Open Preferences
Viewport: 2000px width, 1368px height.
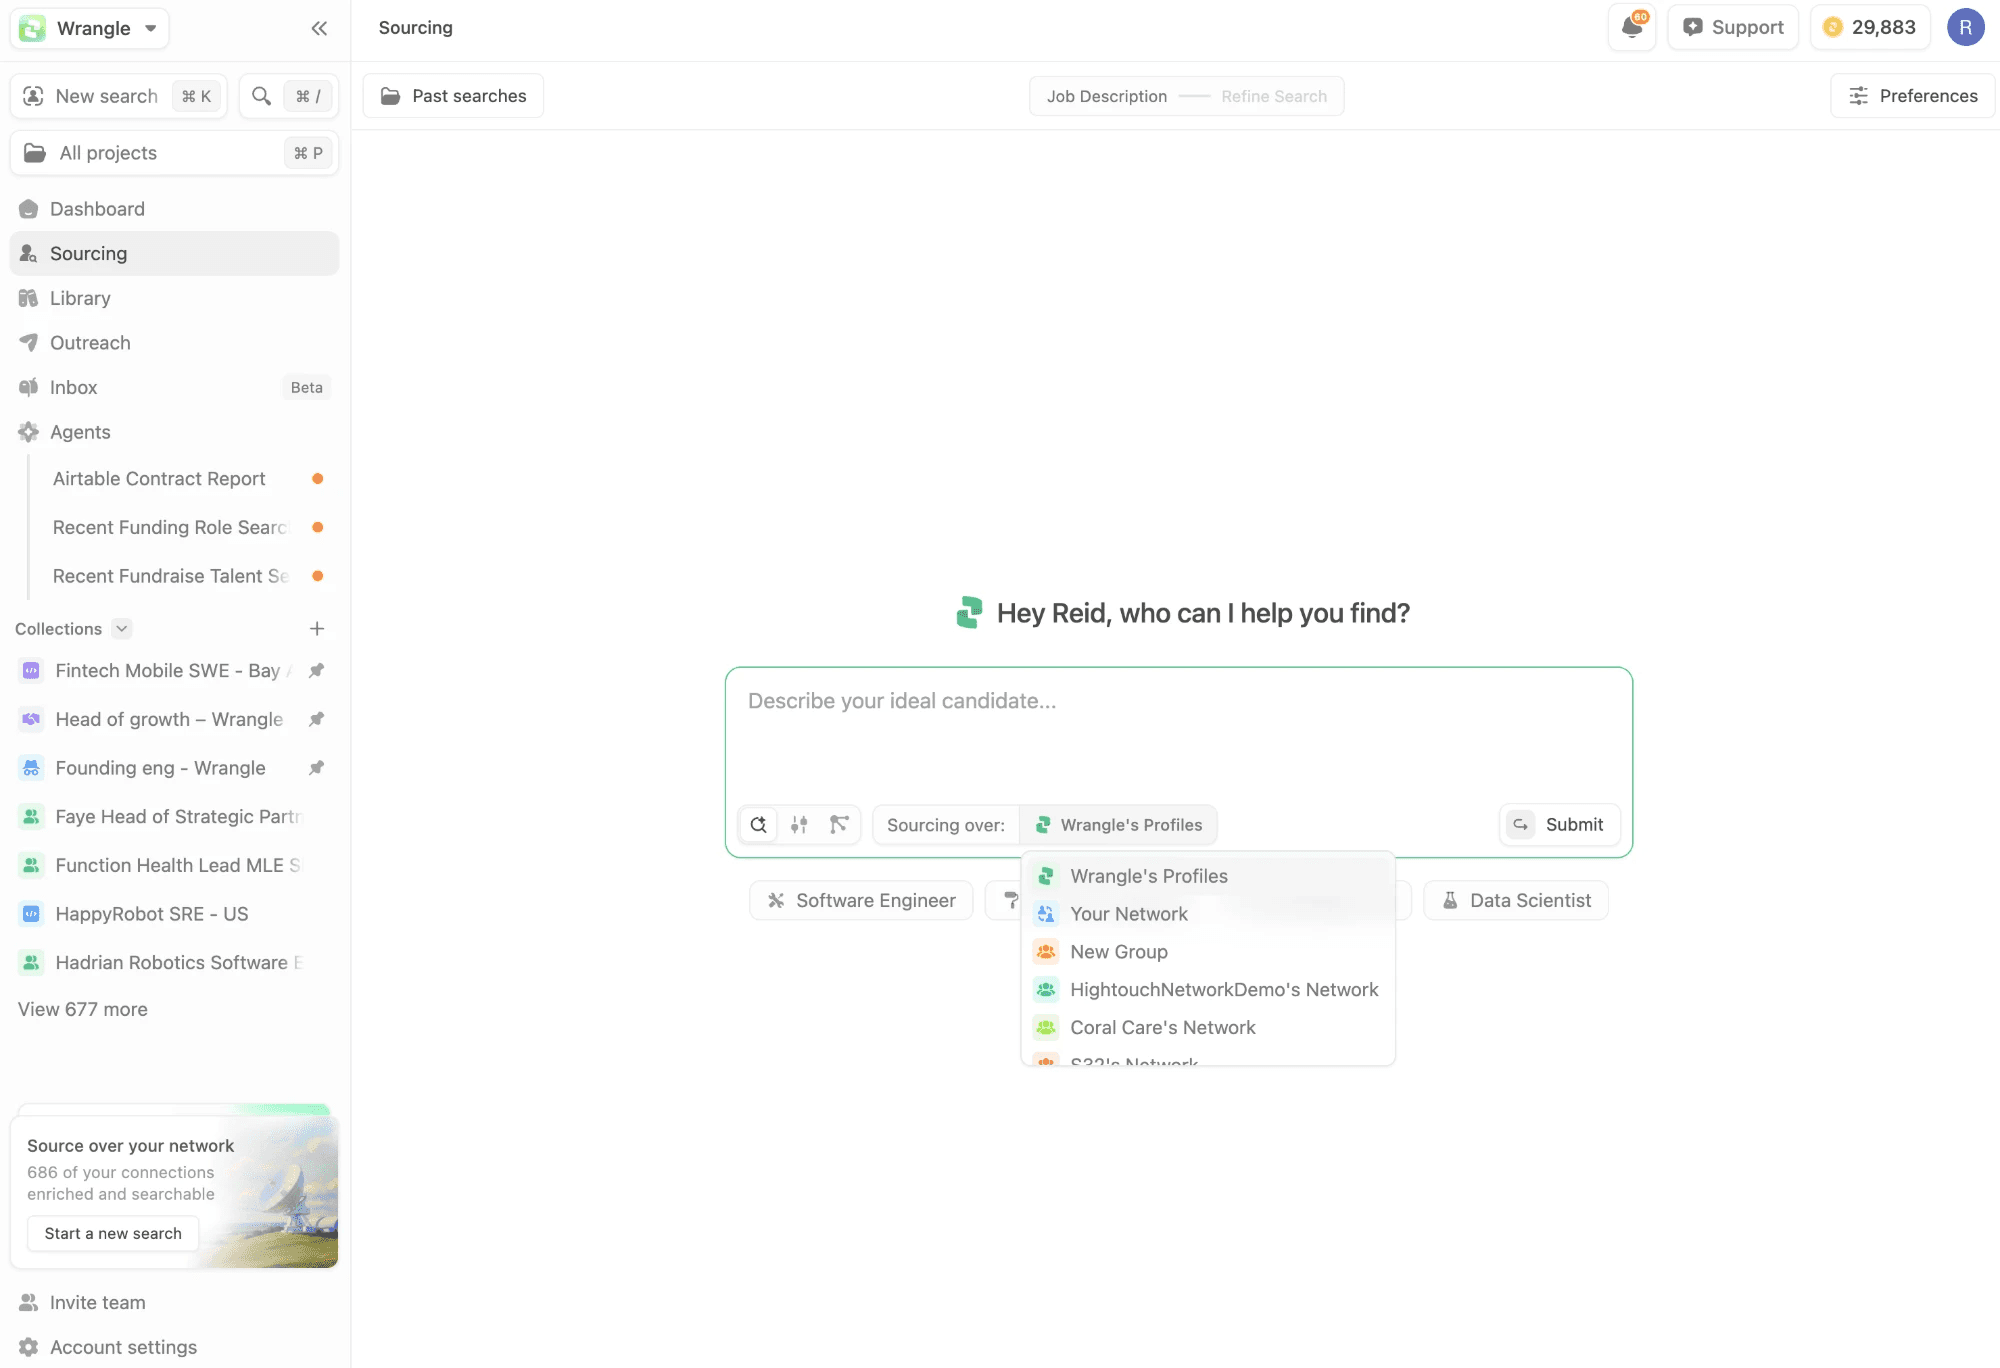pos(1913,96)
